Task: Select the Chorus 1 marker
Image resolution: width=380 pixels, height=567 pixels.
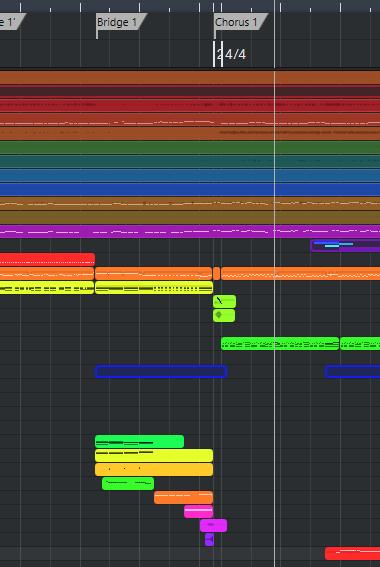Action: (241, 22)
